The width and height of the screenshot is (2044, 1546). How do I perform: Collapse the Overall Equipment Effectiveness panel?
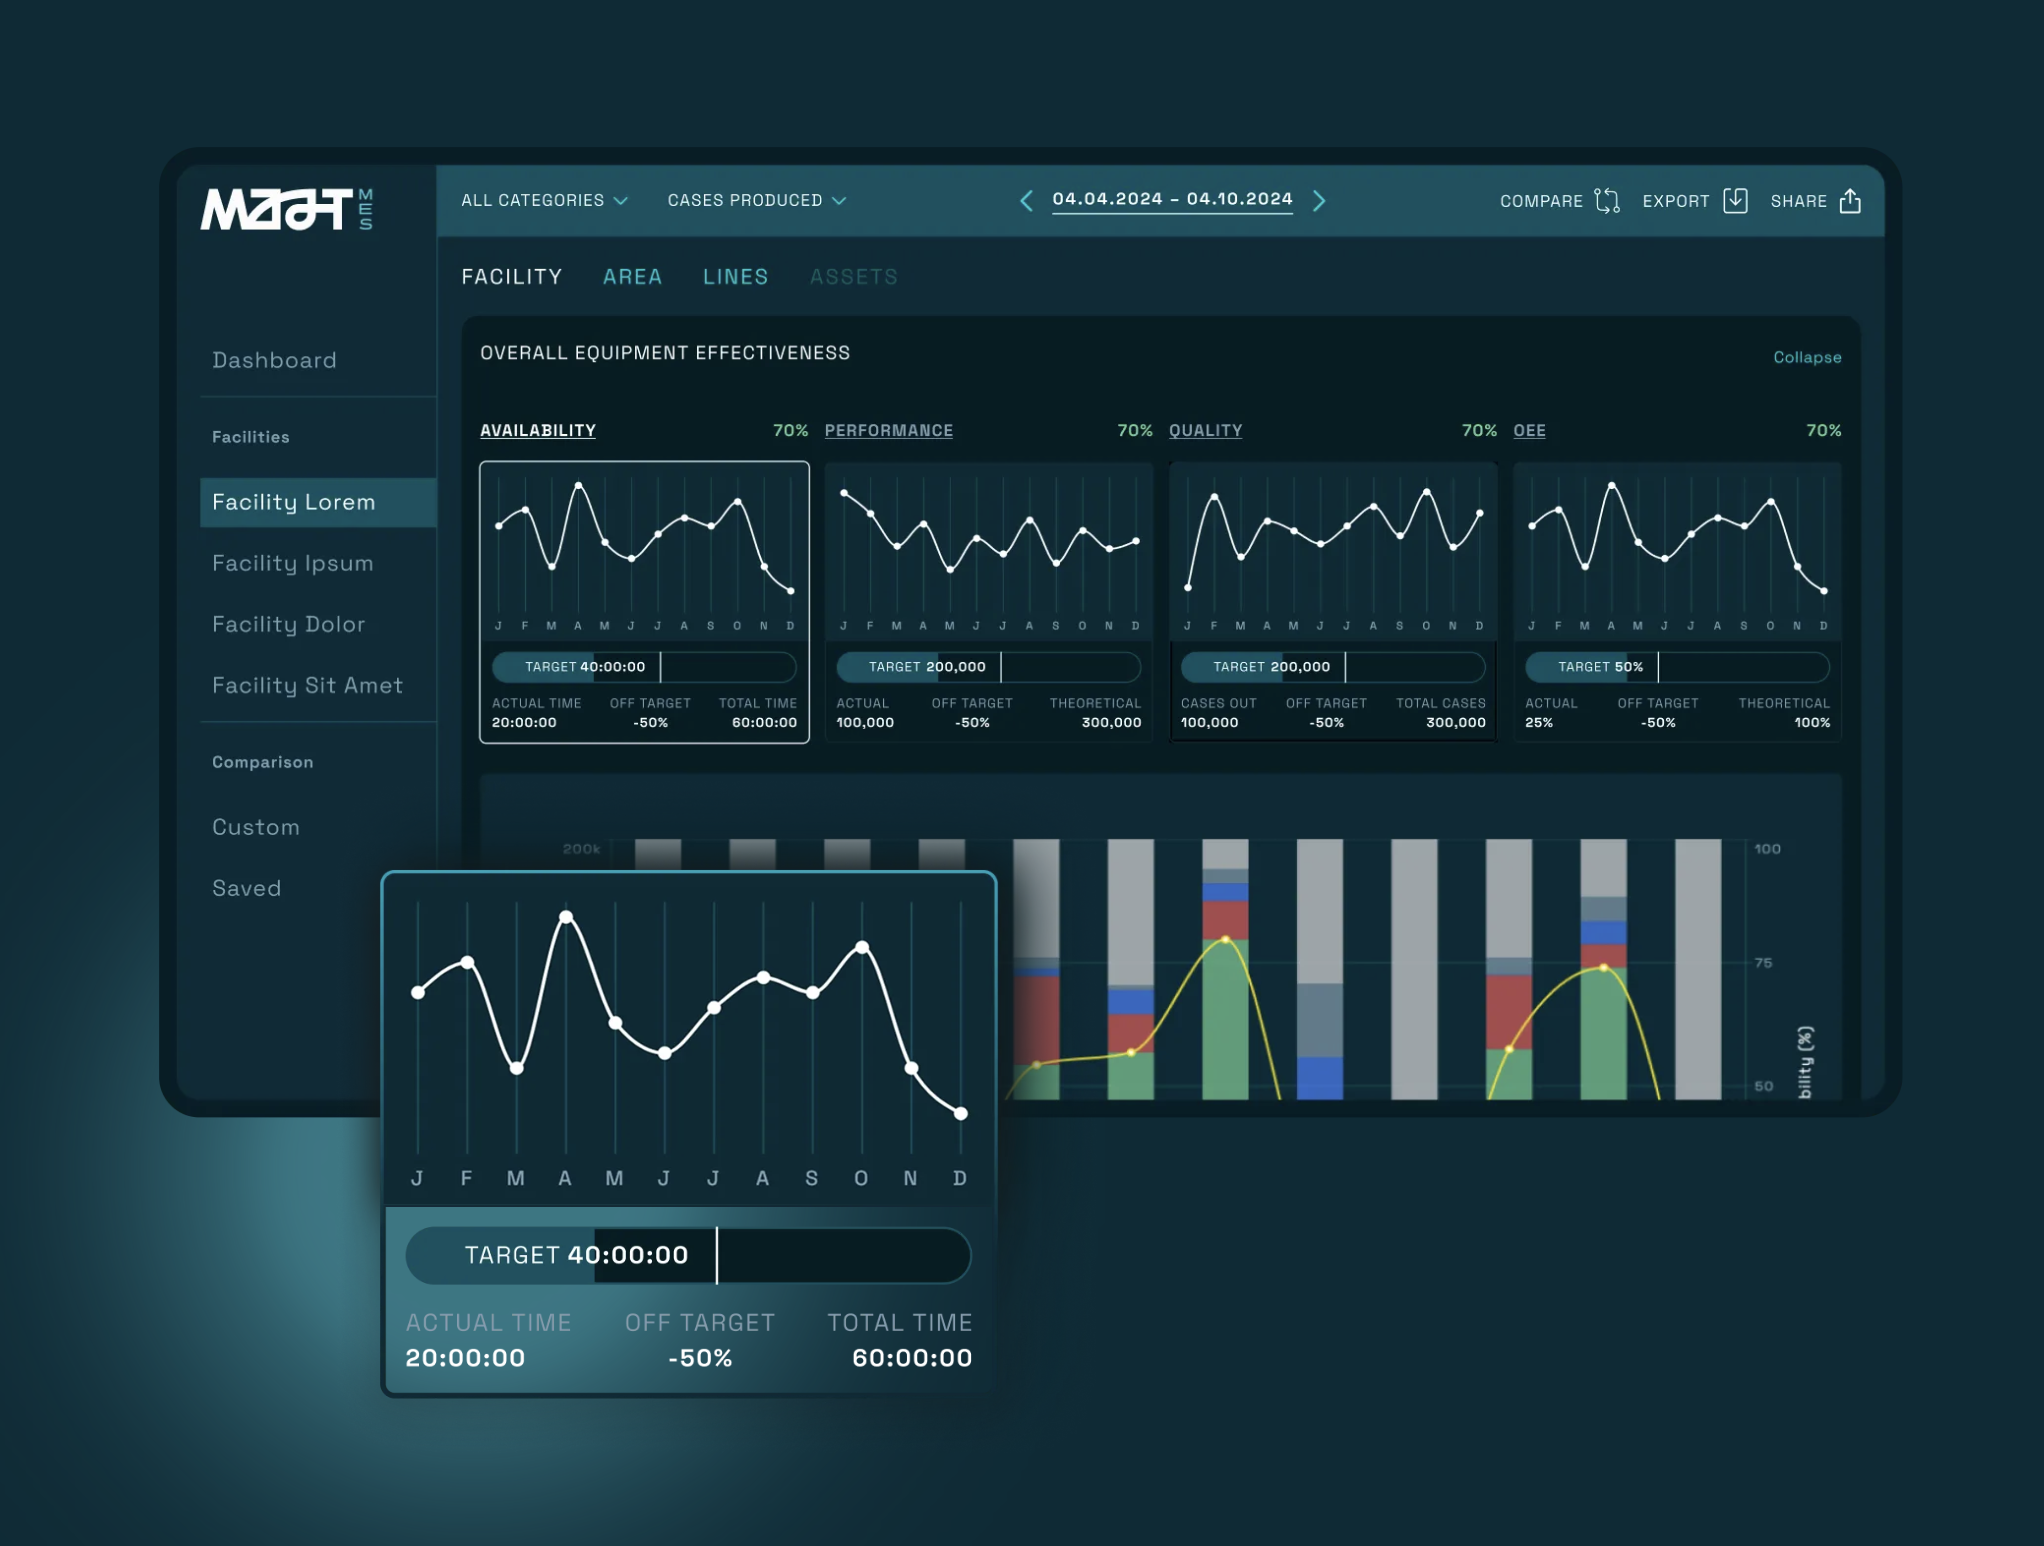tap(1806, 357)
